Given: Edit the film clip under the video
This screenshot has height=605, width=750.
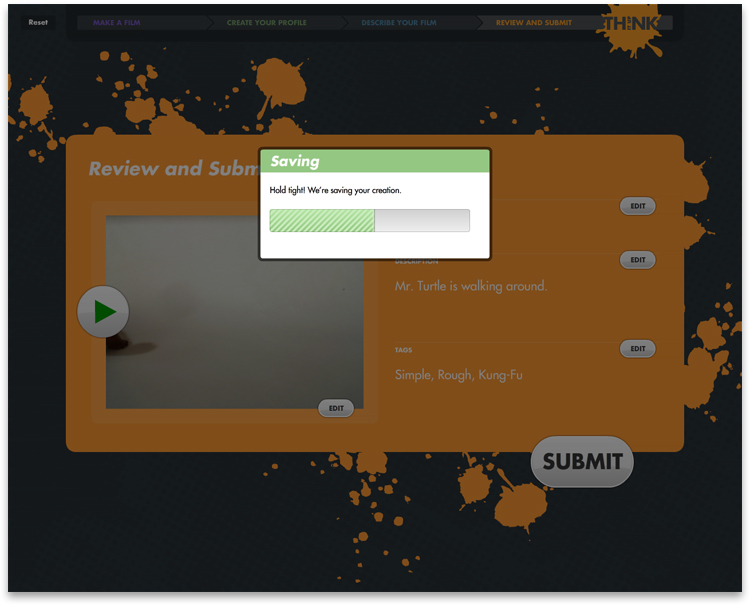Looking at the screenshot, I should tap(336, 408).
